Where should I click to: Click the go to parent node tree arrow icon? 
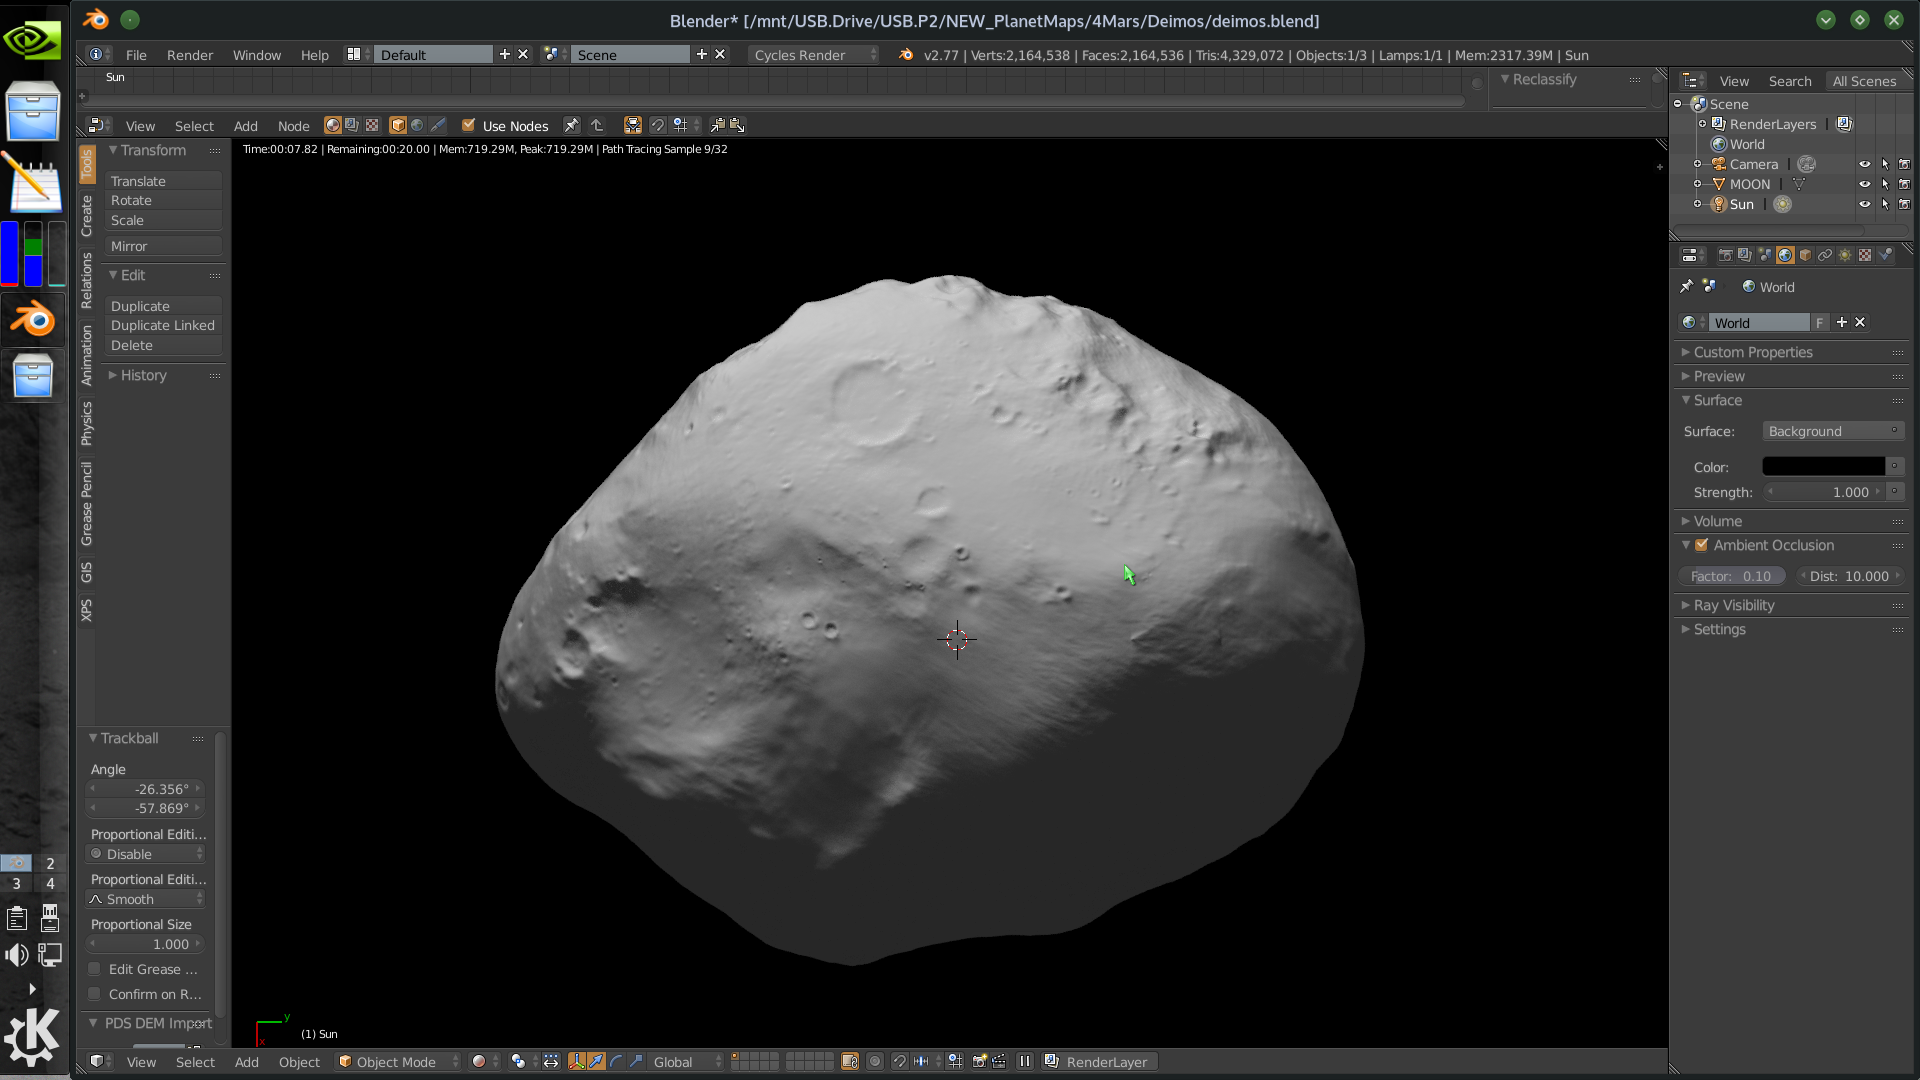tap(597, 125)
